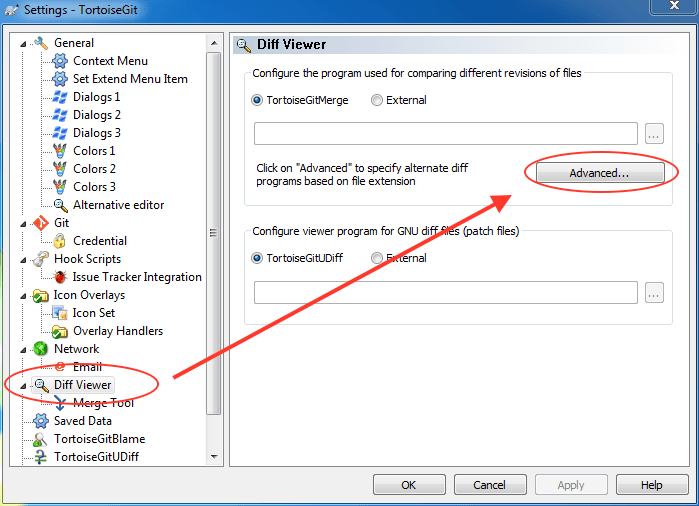Click the Colors 2 palette icon
The width and height of the screenshot is (699, 506).
point(60,169)
